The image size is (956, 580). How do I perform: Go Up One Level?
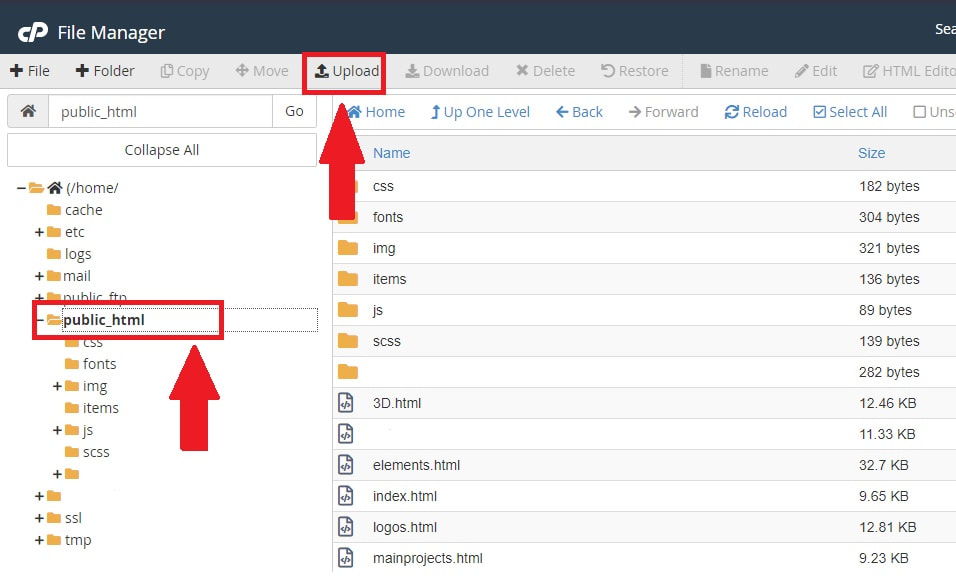pos(480,112)
